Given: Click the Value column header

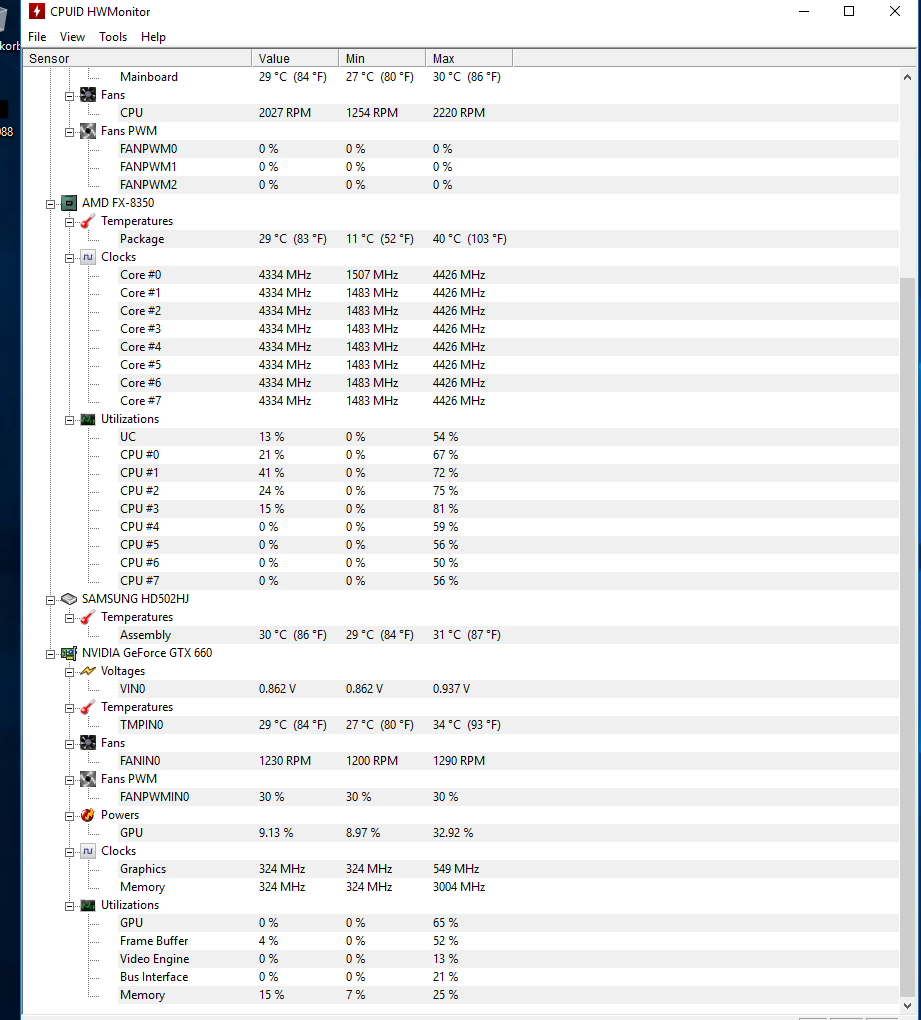Looking at the screenshot, I should click(x=295, y=59).
